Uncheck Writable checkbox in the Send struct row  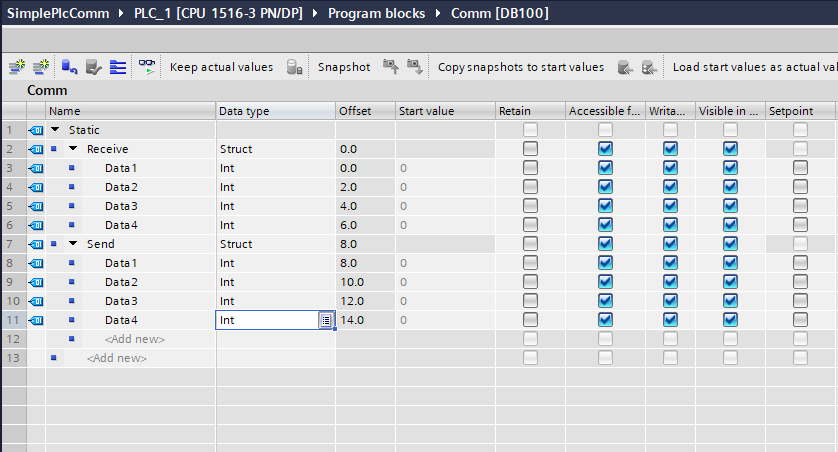point(670,244)
